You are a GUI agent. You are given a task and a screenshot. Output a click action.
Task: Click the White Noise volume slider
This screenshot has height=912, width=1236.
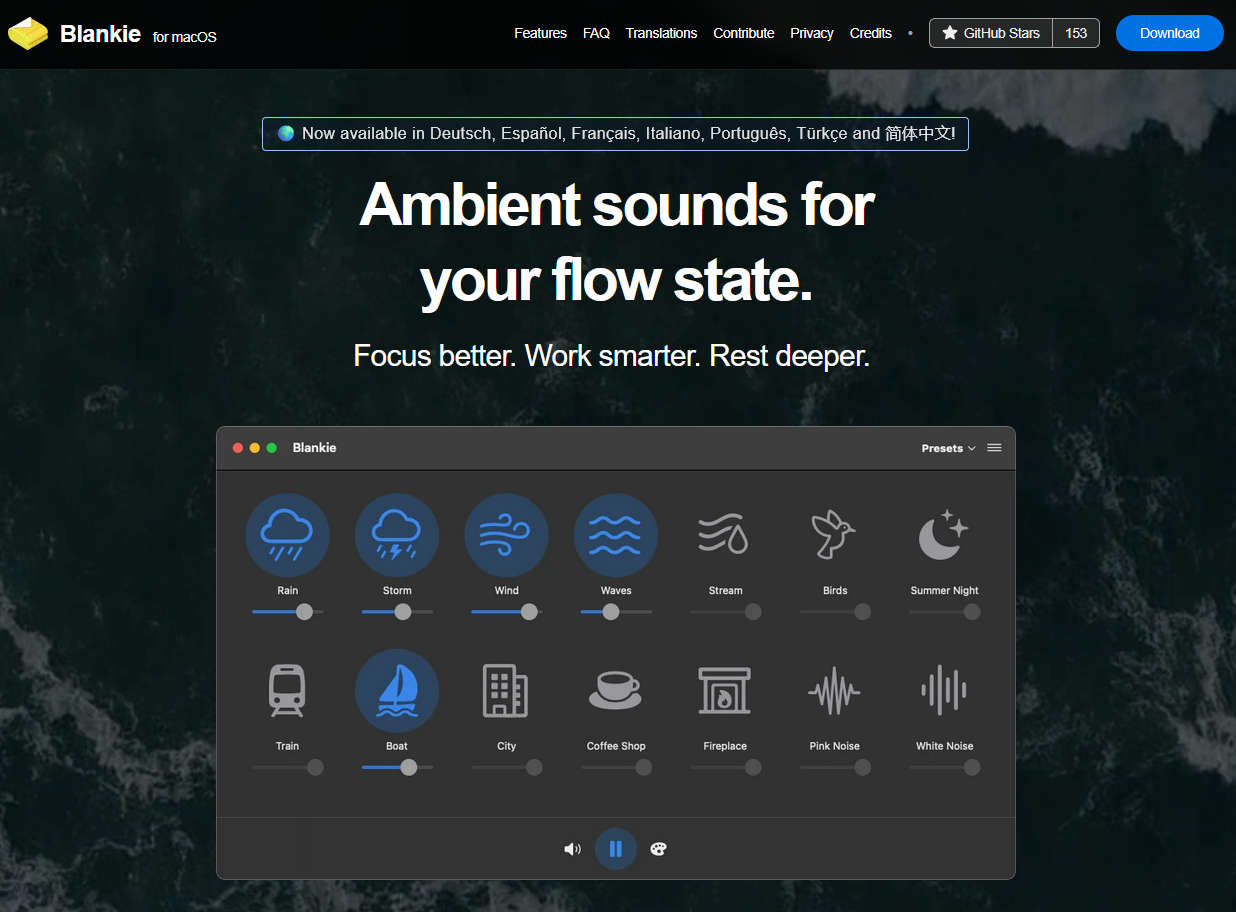click(x=944, y=768)
